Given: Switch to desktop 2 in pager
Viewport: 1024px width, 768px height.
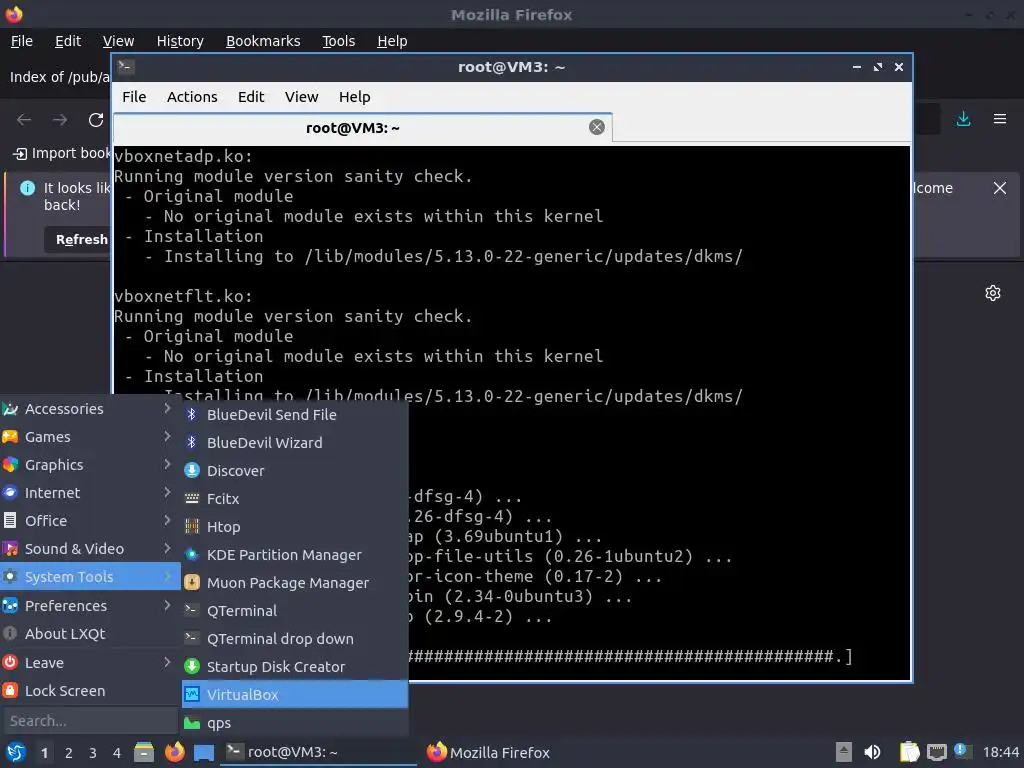Looking at the screenshot, I should pyautogui.click(x=69, y=753).
